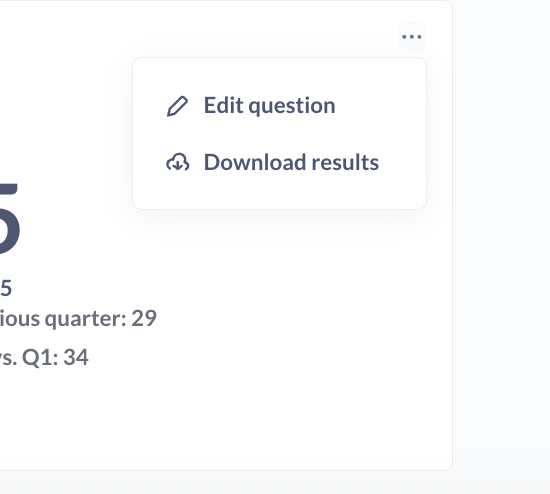Click the pencil icon beside Edit question
Viewport: 550px width, 494px height.
177,106
